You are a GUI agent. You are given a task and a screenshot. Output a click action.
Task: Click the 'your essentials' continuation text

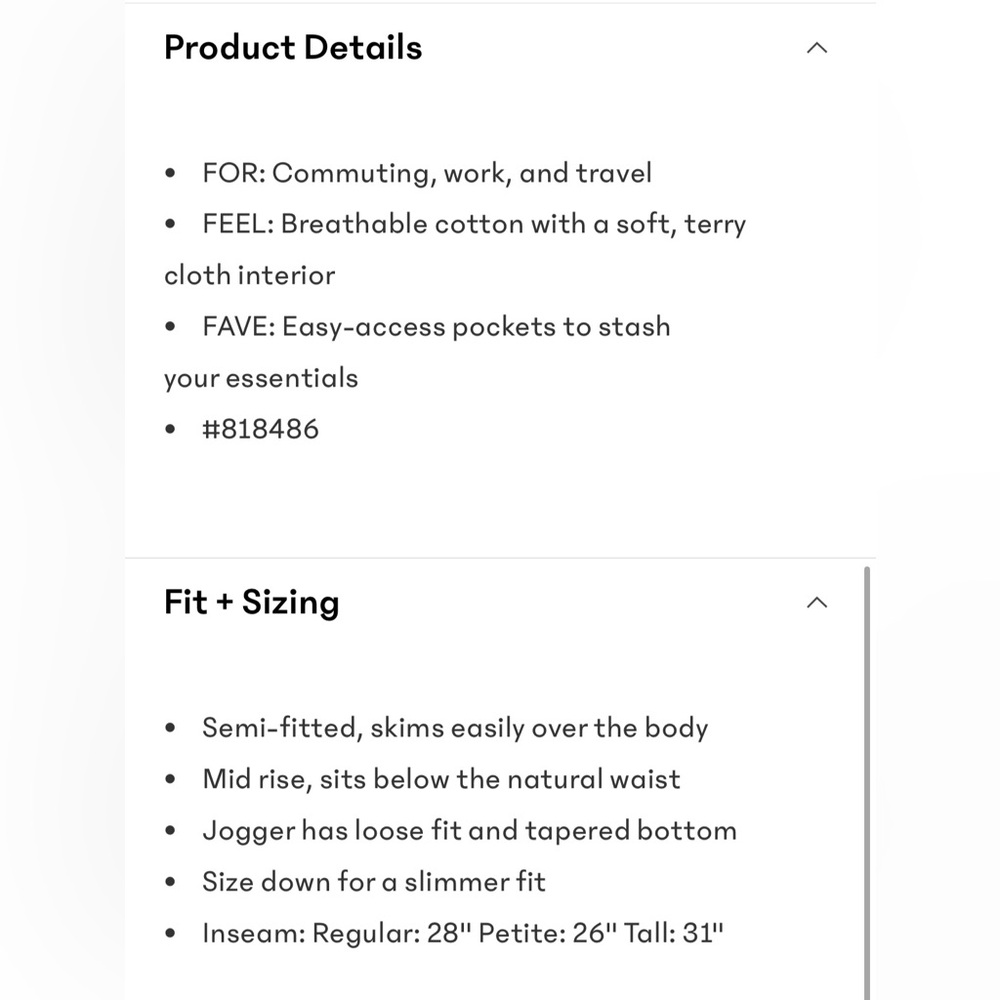coord(261,378)
